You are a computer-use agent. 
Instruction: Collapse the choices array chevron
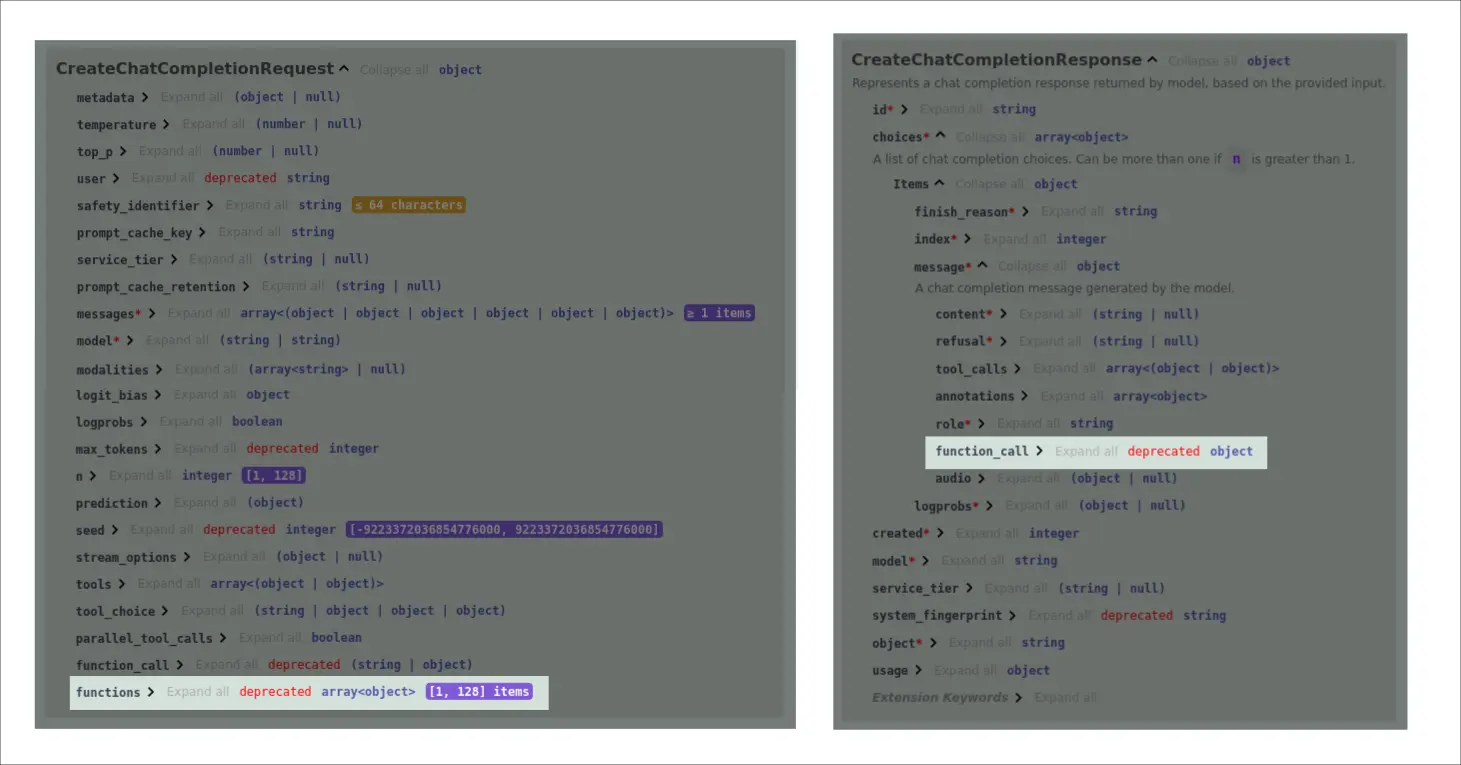940,136
